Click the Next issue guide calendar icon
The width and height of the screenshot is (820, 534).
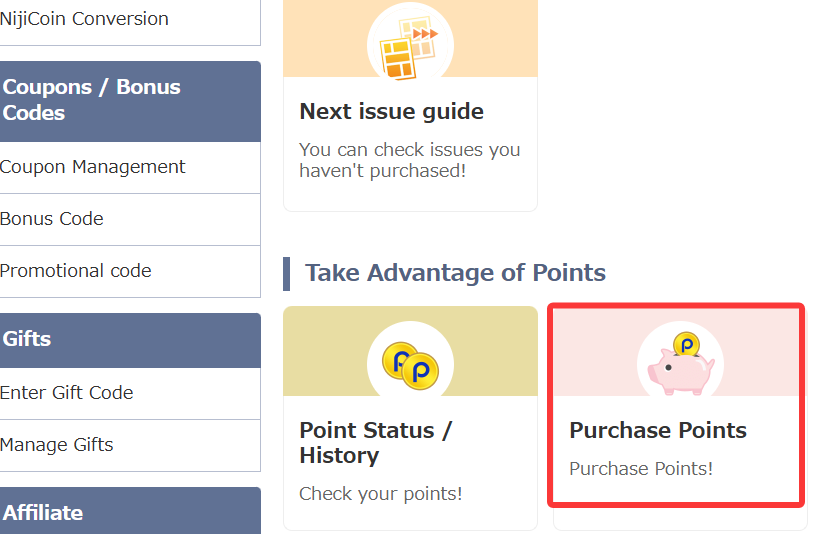coord(410,44)
